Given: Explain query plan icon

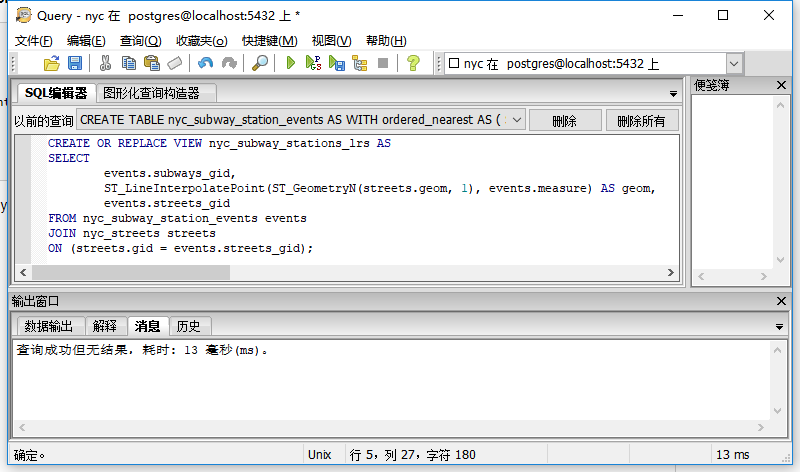Looking at the screenshot, I should [x=360, y=63].
